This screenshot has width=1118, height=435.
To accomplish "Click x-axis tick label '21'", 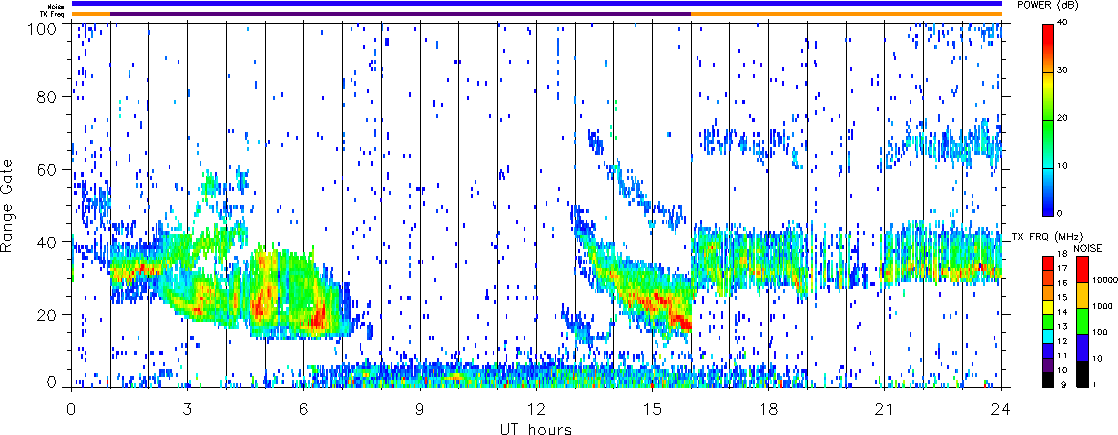I will coord(885,408).
